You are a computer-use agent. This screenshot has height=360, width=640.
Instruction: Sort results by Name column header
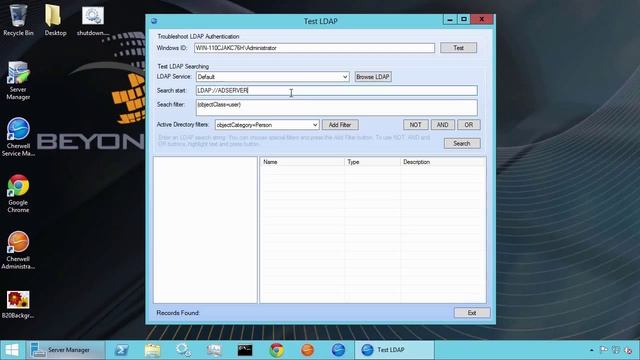click(302, 162)
